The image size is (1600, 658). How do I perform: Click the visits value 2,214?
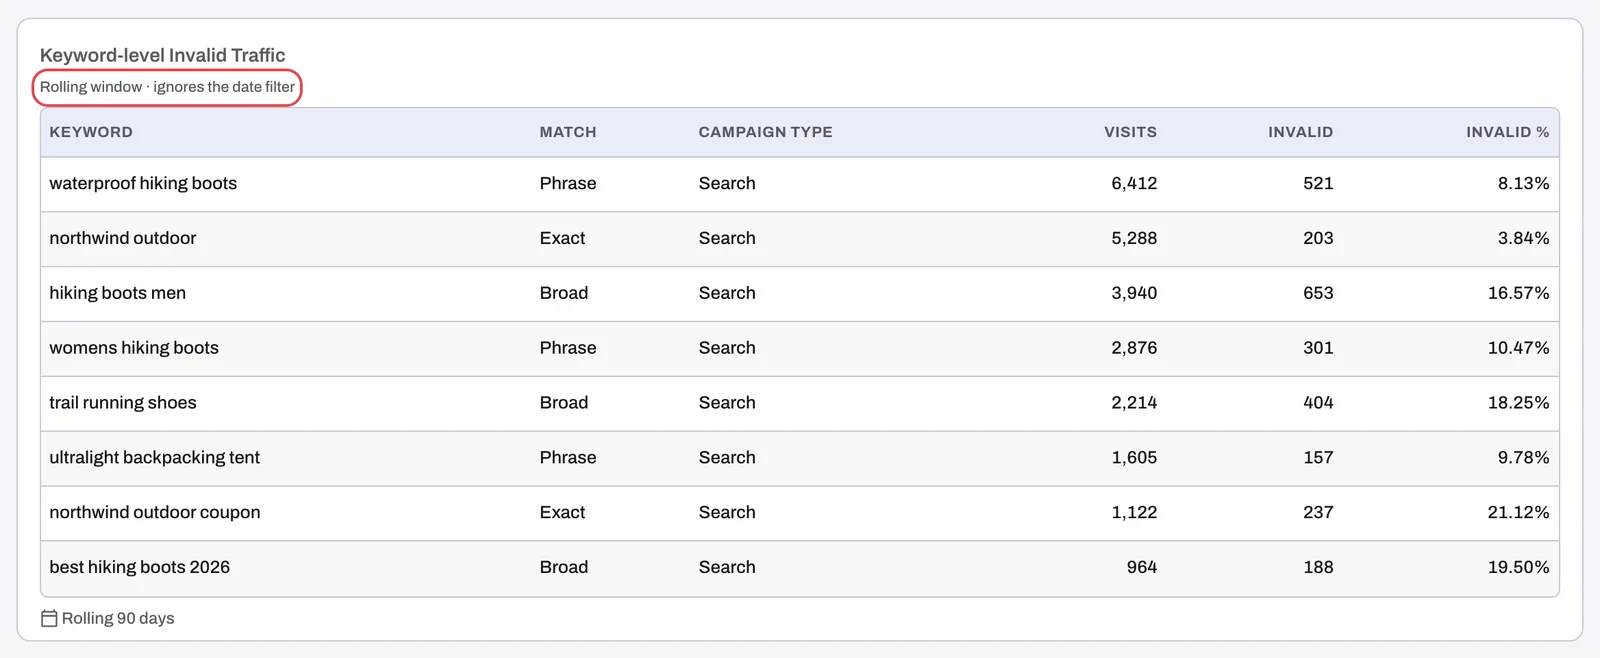pos(1134,403)
